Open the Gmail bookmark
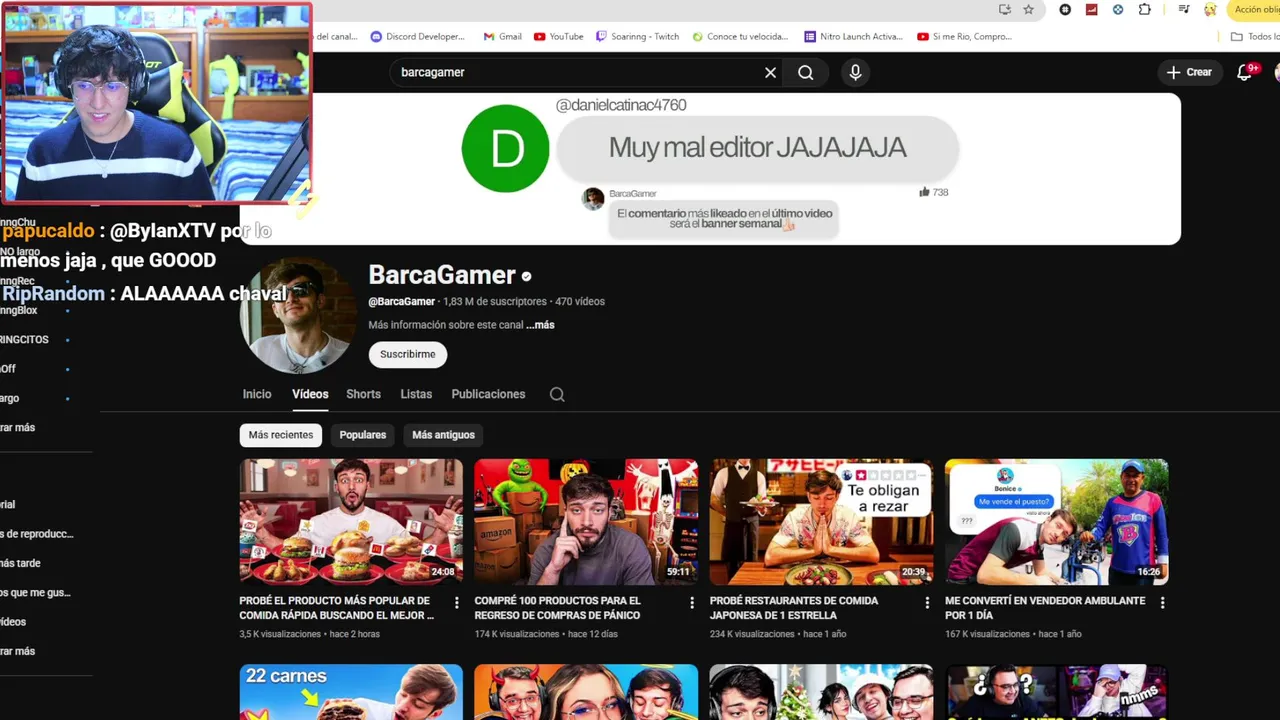 [503, 36]
